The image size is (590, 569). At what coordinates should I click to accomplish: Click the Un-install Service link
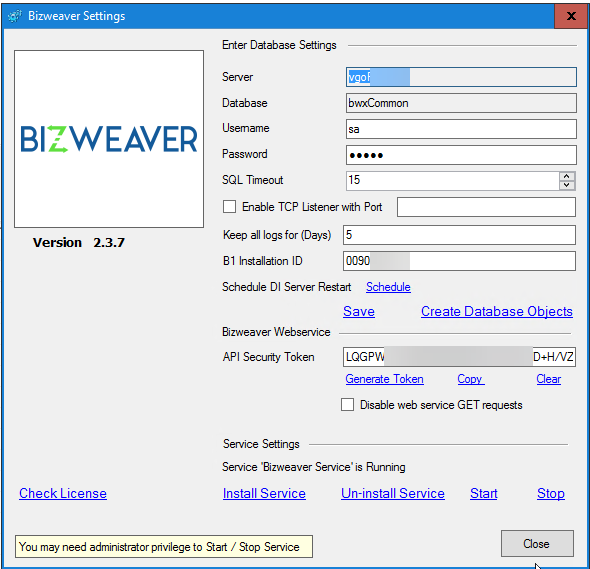(x=393, y=493)
